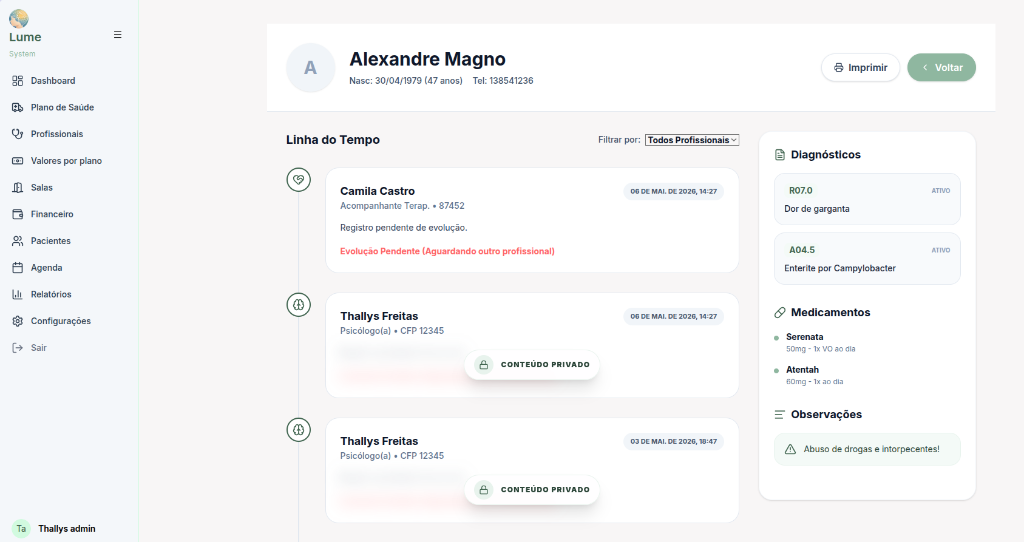Go back using Voltar button
The height and width of the screenshot is (542, 1024).
[x=942, y=67]
